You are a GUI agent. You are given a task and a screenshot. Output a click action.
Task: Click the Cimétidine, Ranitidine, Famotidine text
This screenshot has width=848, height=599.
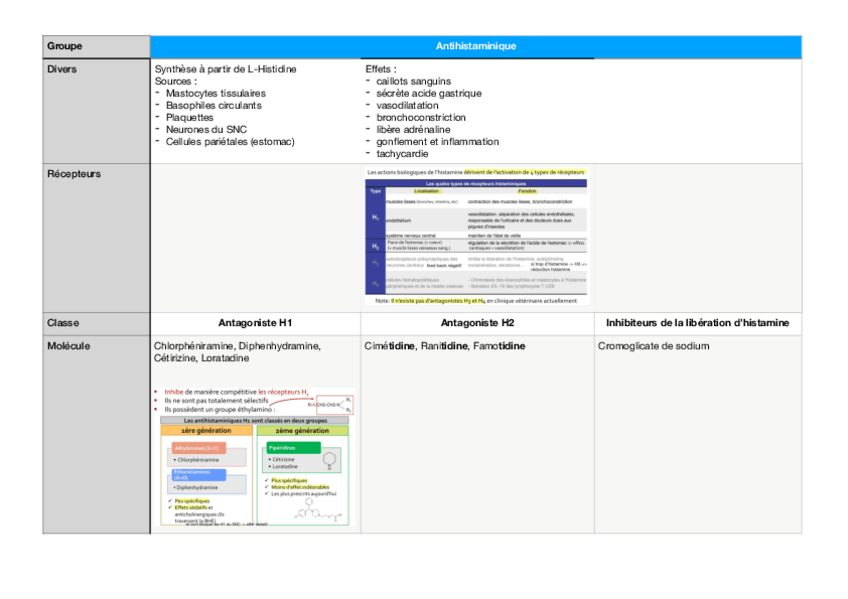(x=444, y=346)
